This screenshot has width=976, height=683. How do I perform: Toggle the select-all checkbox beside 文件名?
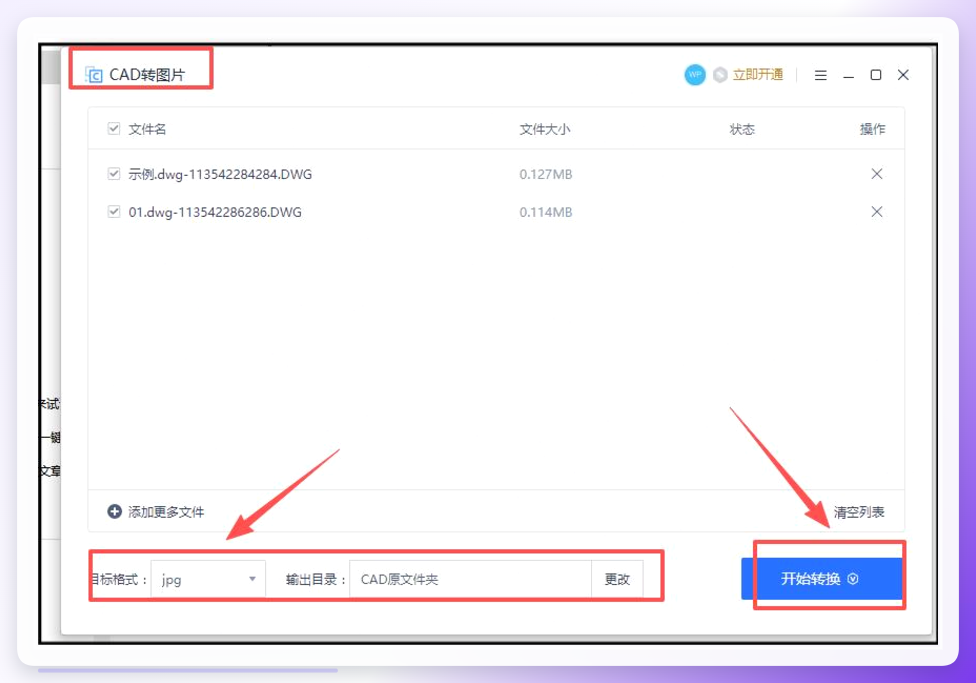pyautogui.click(x=114, y=129)
